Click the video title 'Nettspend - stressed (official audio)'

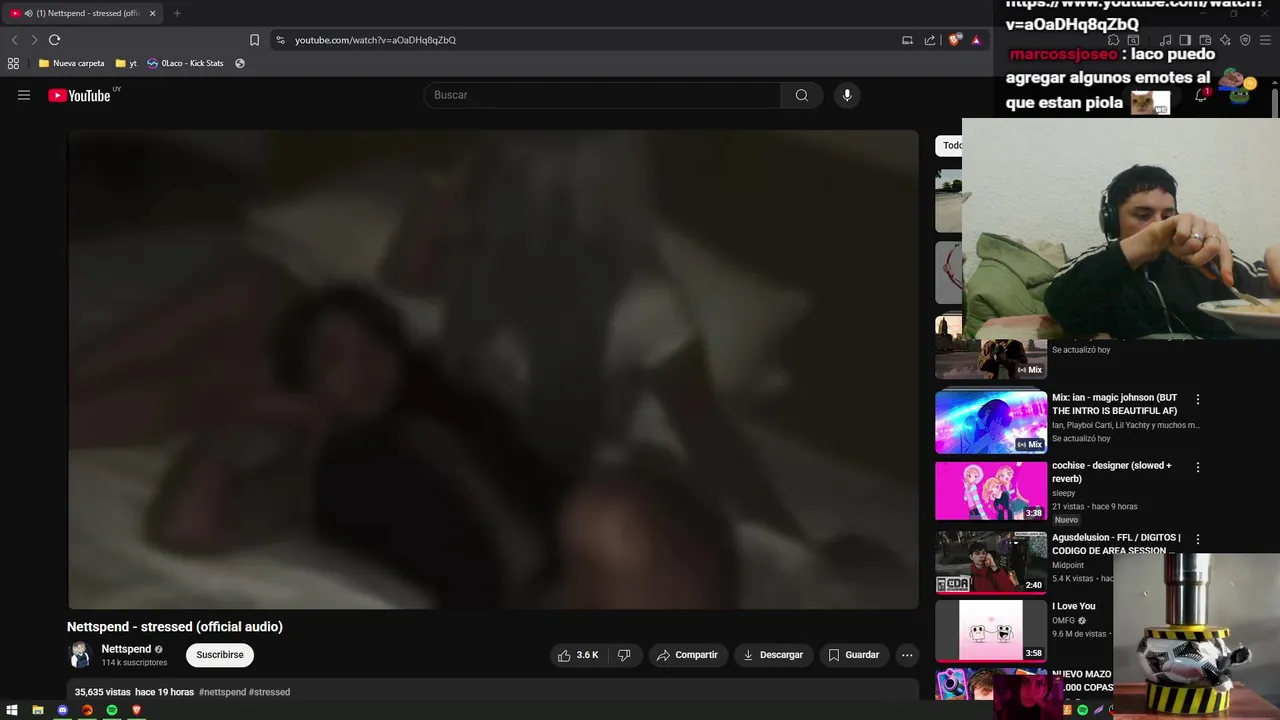[x=175, y=627]
